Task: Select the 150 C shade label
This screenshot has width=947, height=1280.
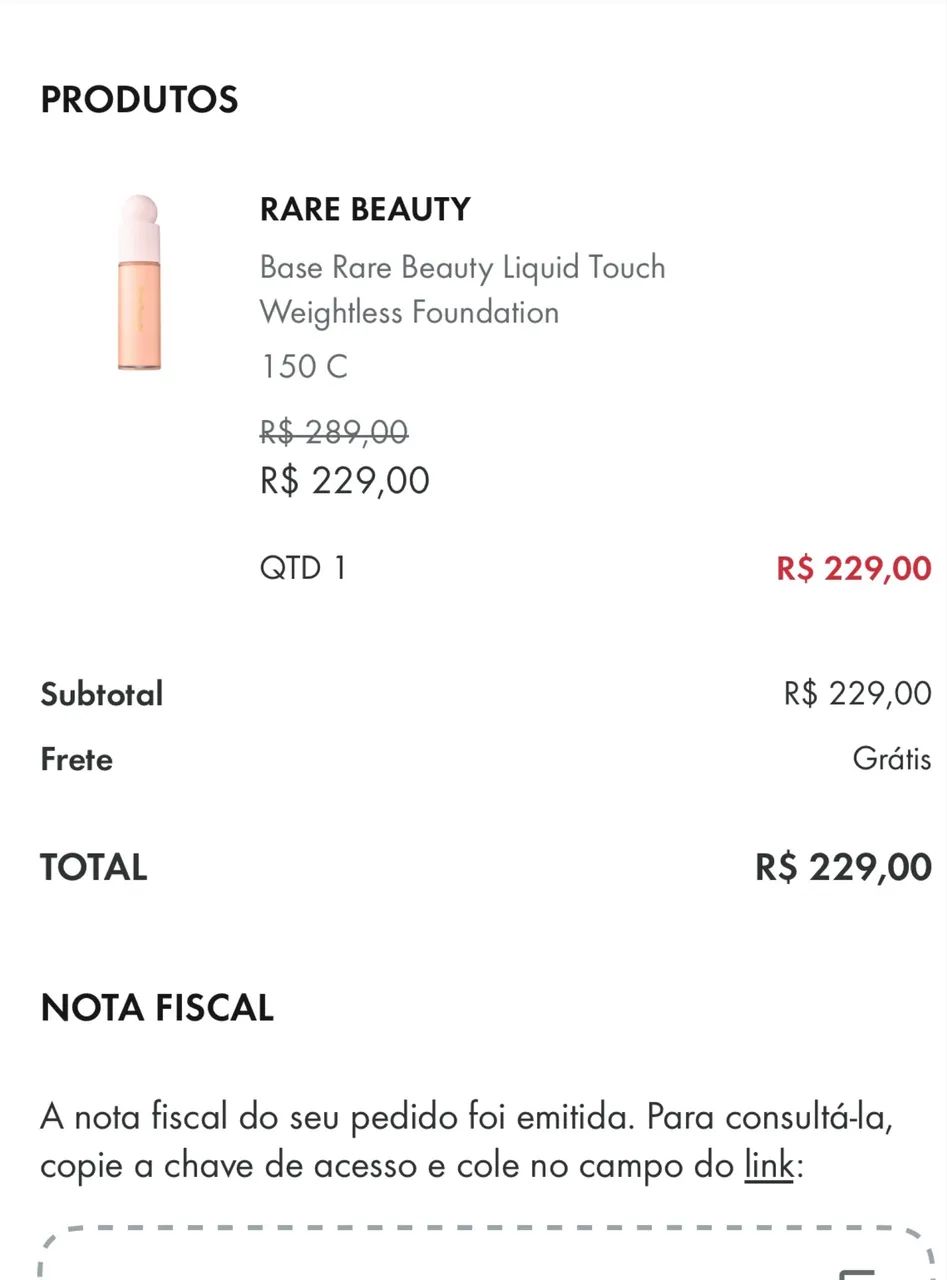Action: tap(304, 366)
